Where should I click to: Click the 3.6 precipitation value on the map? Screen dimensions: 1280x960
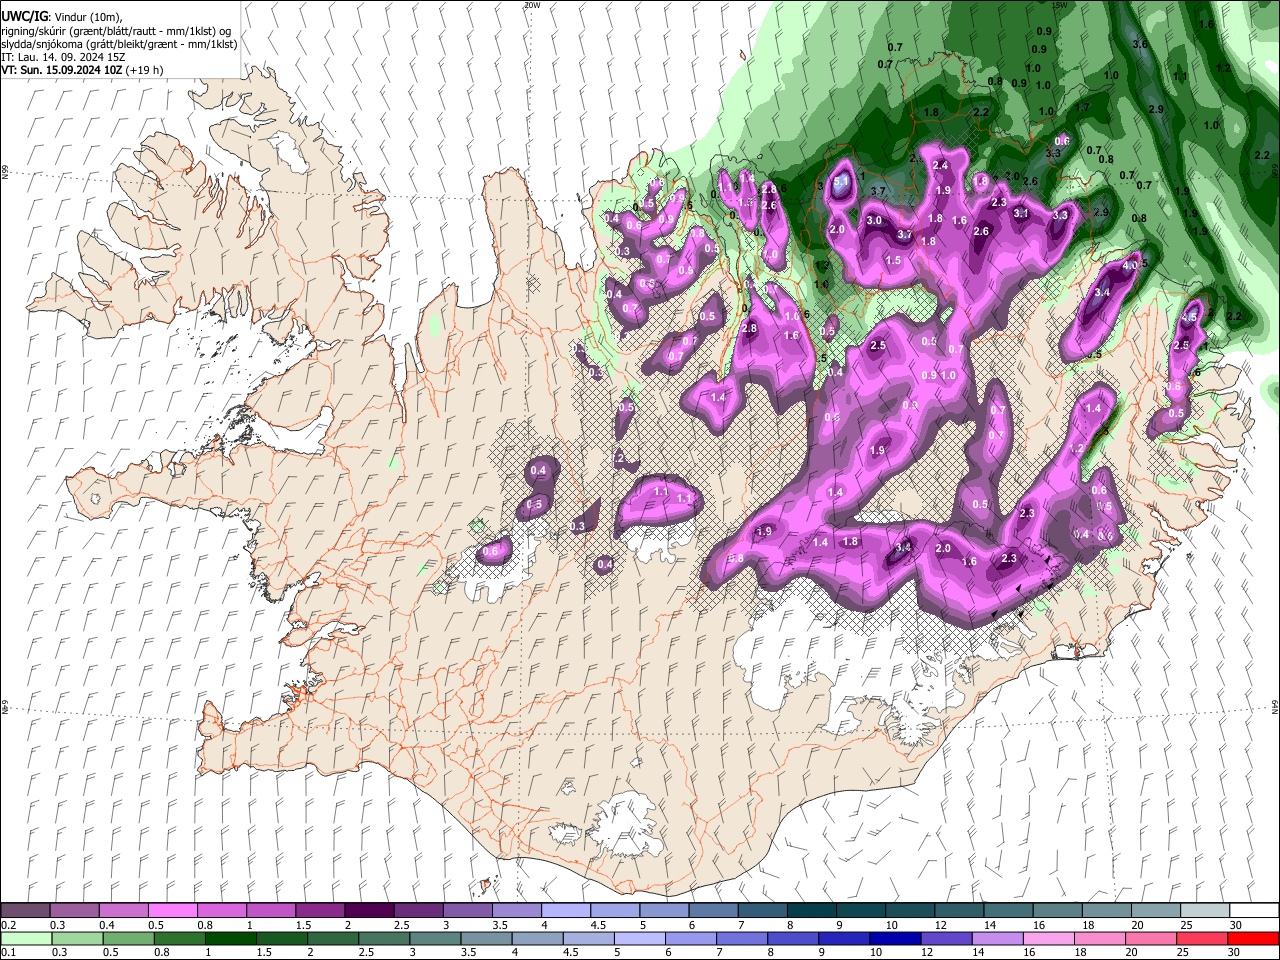[x=1139, y=44]
